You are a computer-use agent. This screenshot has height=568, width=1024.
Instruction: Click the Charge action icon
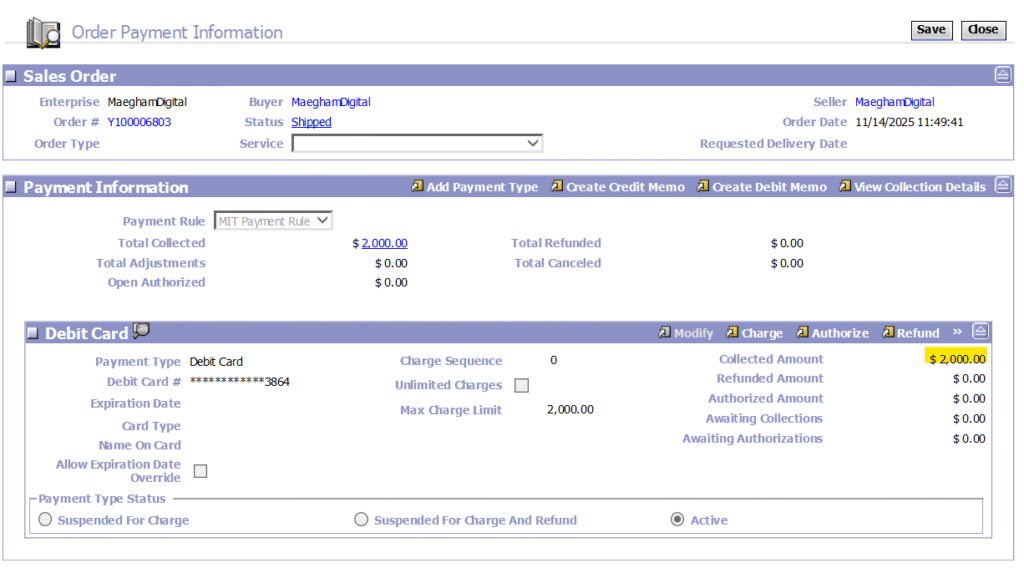pos(732,333)
